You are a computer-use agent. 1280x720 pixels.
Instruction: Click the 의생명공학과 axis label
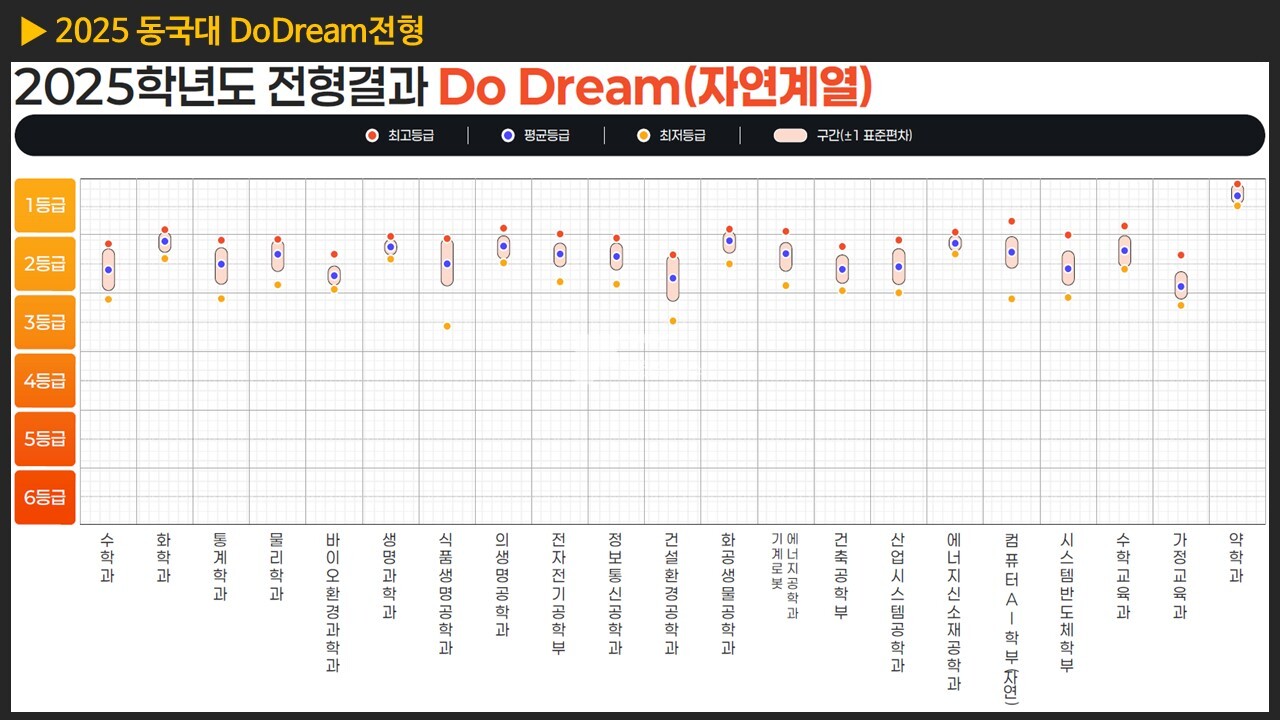(502, 584)
